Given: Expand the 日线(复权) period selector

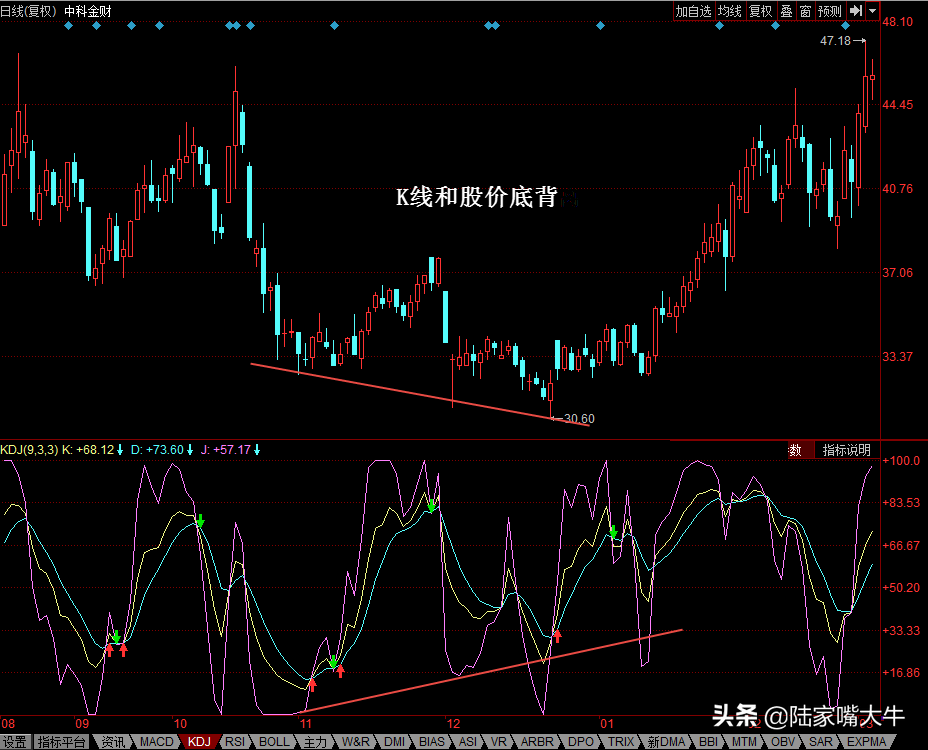Looking at the screenshot, I should click(29, 11).
